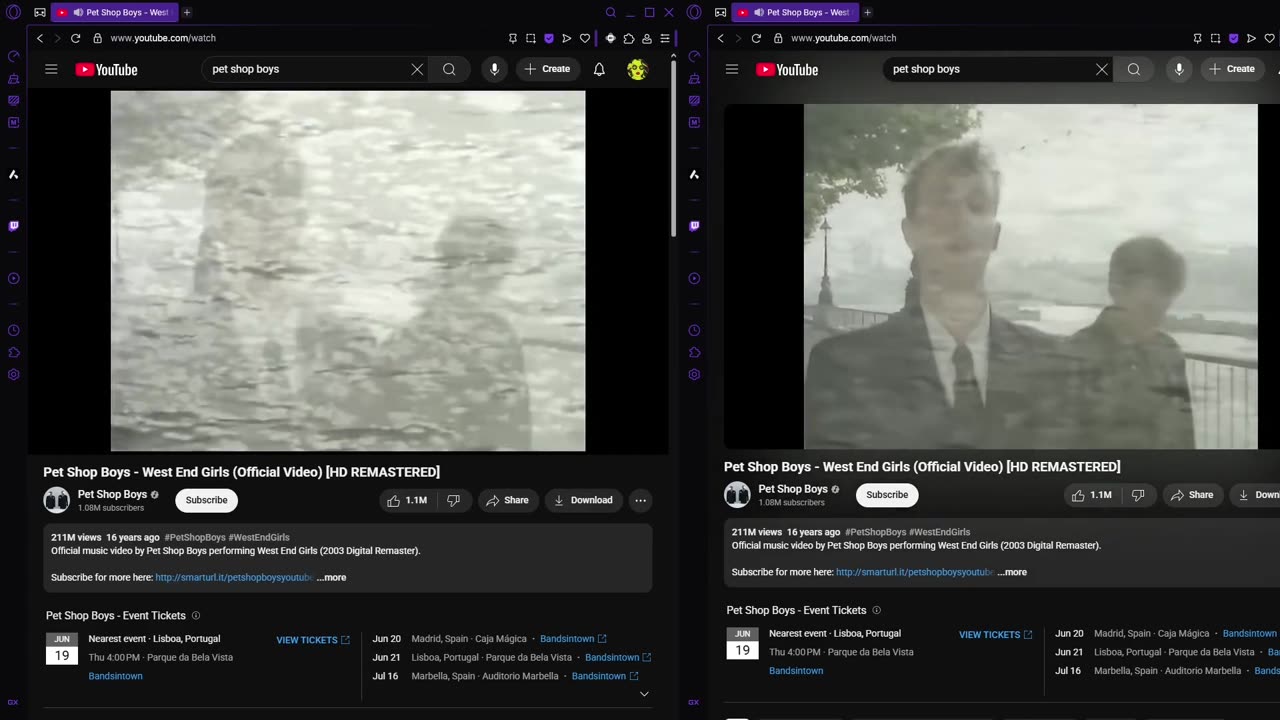Image resolution: width=1280 pixels, height=720 pixels.
Task: Open ad blocker shield in left window
Action: click(549, 38)
